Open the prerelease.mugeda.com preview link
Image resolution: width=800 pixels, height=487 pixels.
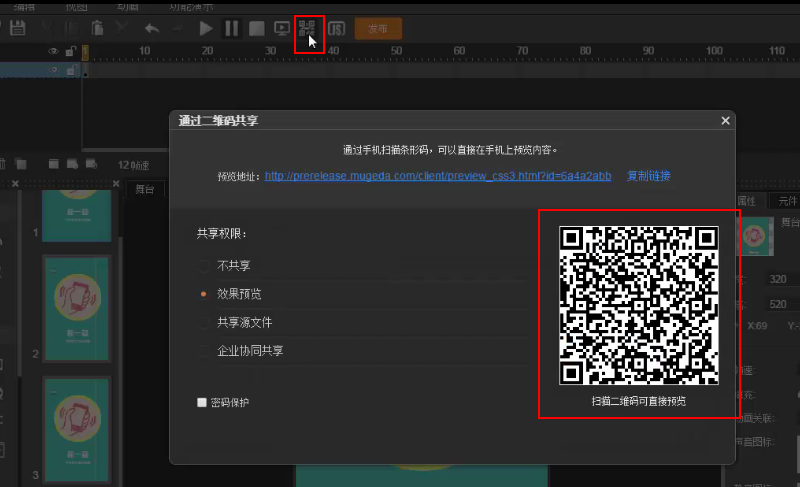(x=438, y=176)
